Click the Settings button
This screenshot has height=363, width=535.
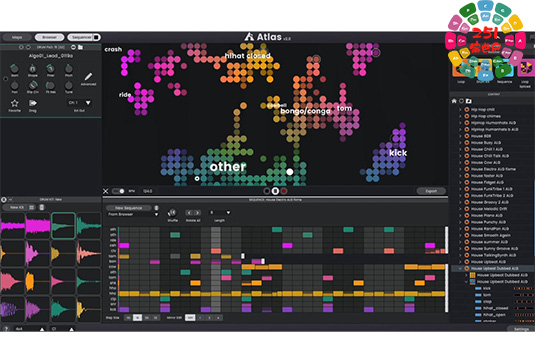(521, 329)
